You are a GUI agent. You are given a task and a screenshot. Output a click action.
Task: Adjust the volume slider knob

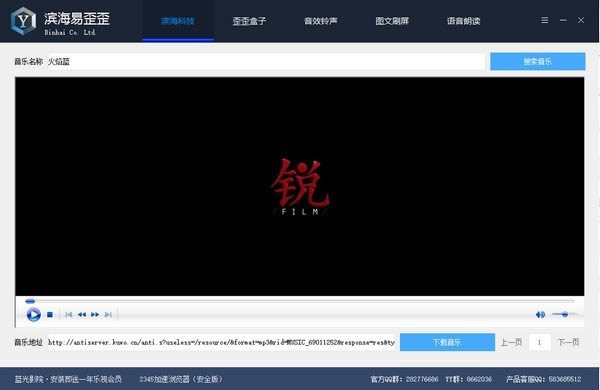tap(565, 314)
